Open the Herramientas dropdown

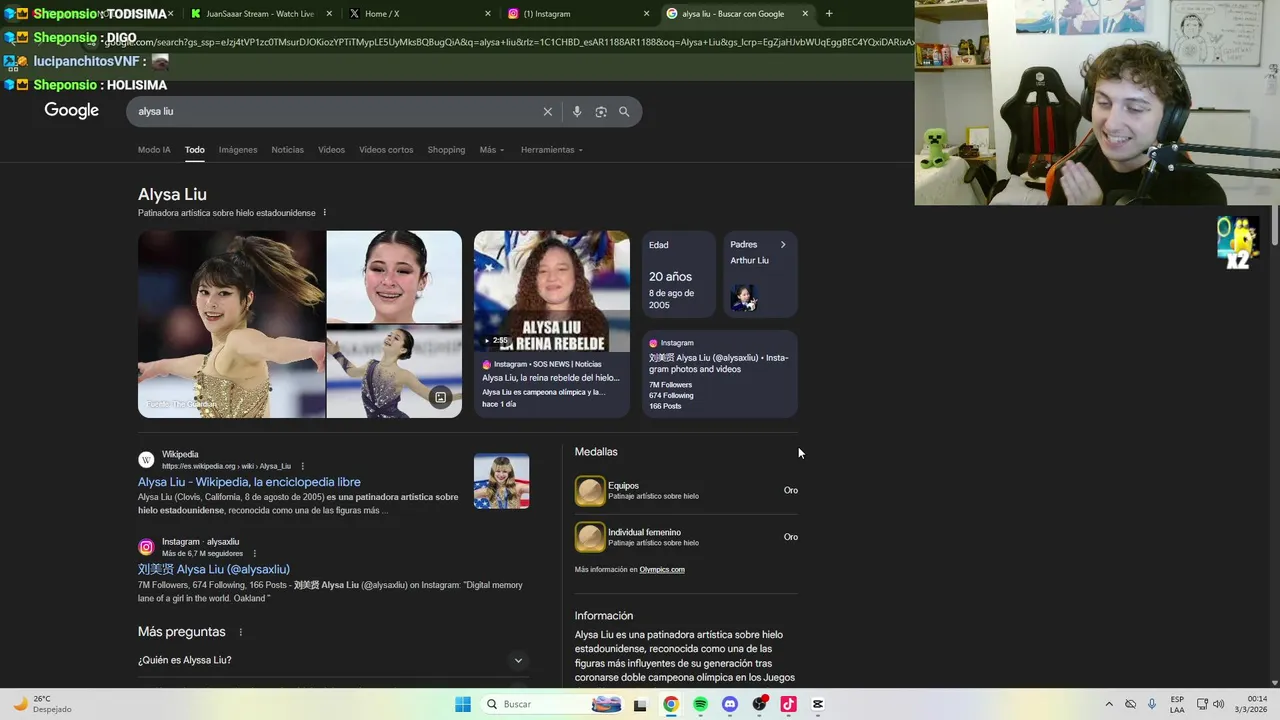coord(551,150)
